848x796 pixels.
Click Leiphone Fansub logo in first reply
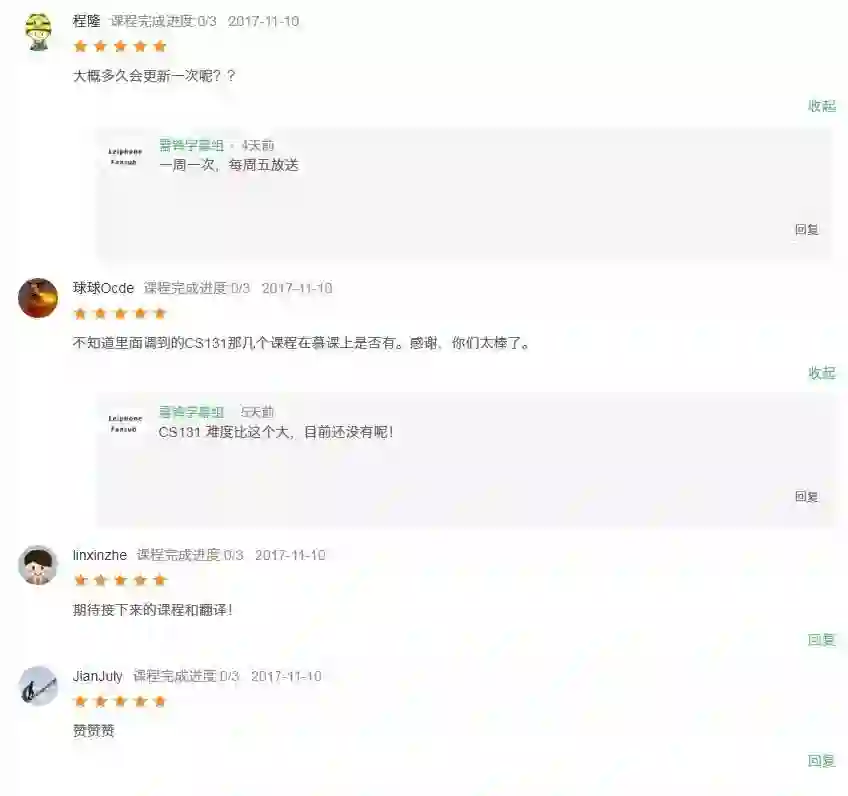point(125,157)
